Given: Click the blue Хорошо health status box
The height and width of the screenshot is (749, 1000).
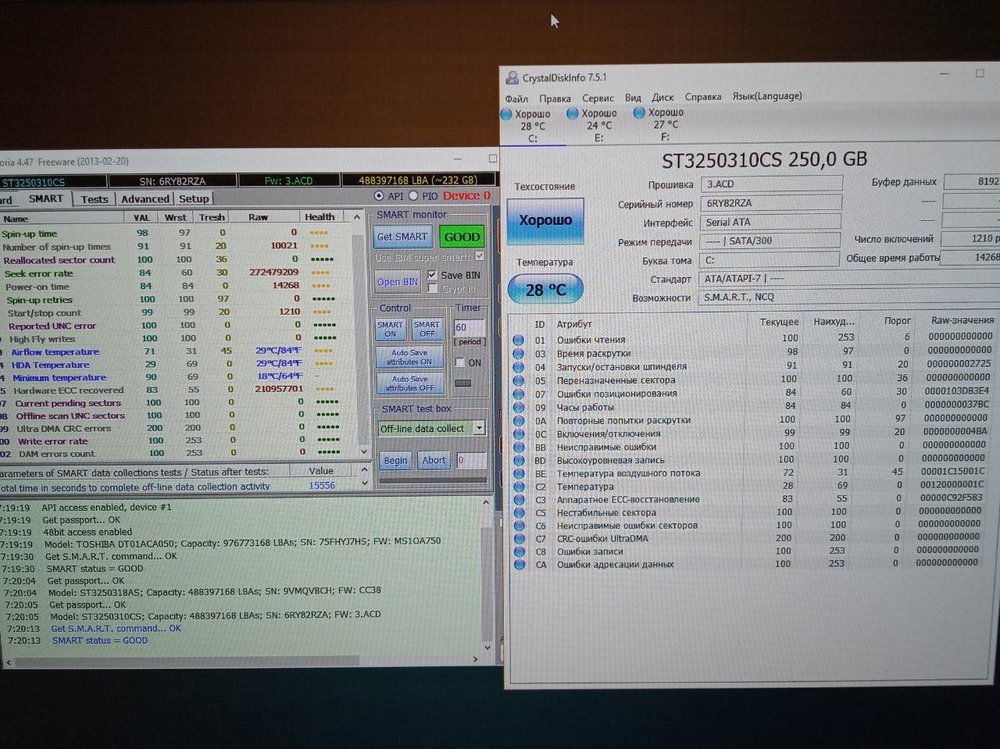Looking at the screenshot, I should pos(545,220).
